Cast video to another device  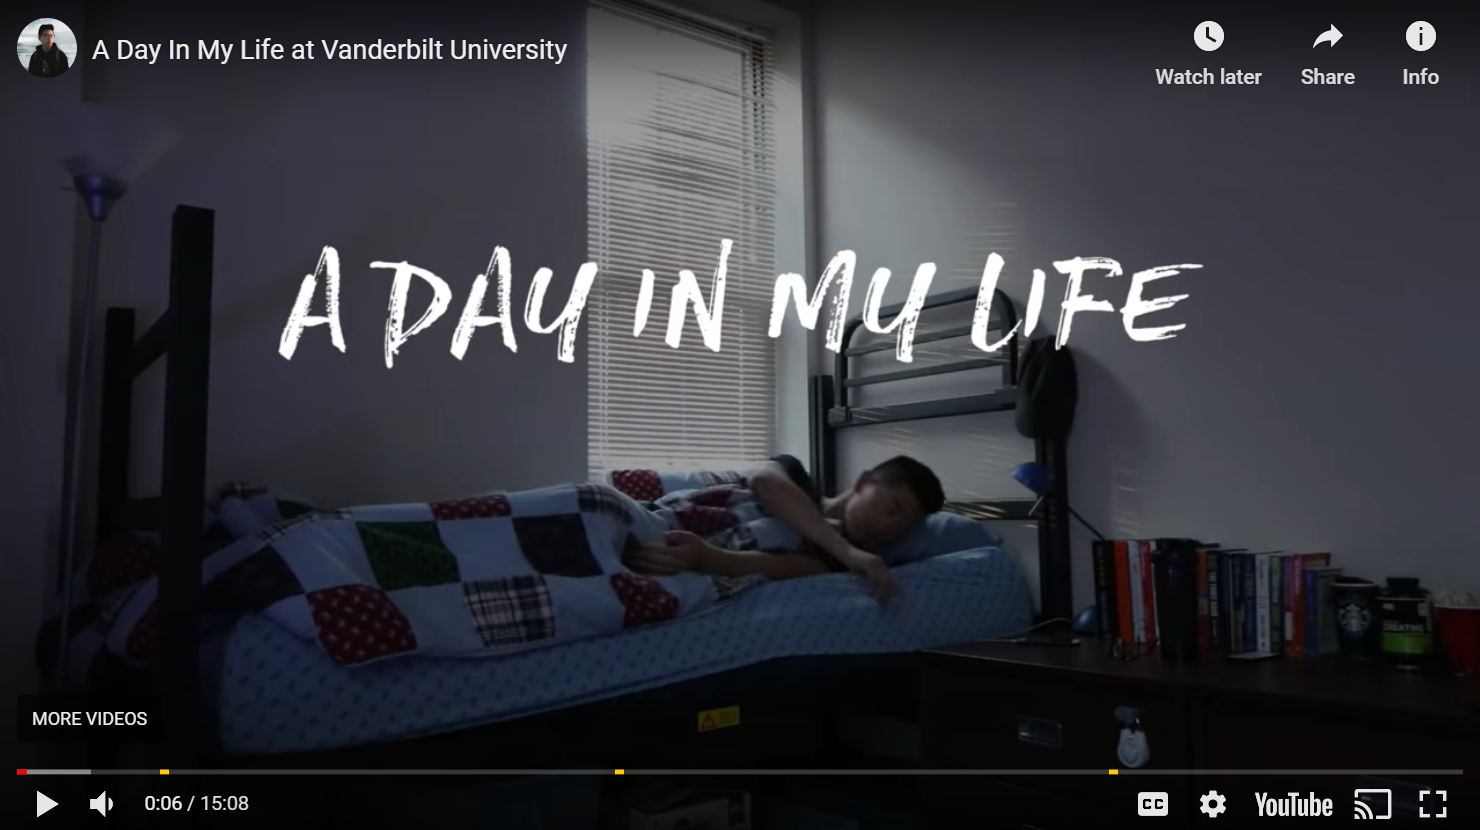tap(1372, 804)
